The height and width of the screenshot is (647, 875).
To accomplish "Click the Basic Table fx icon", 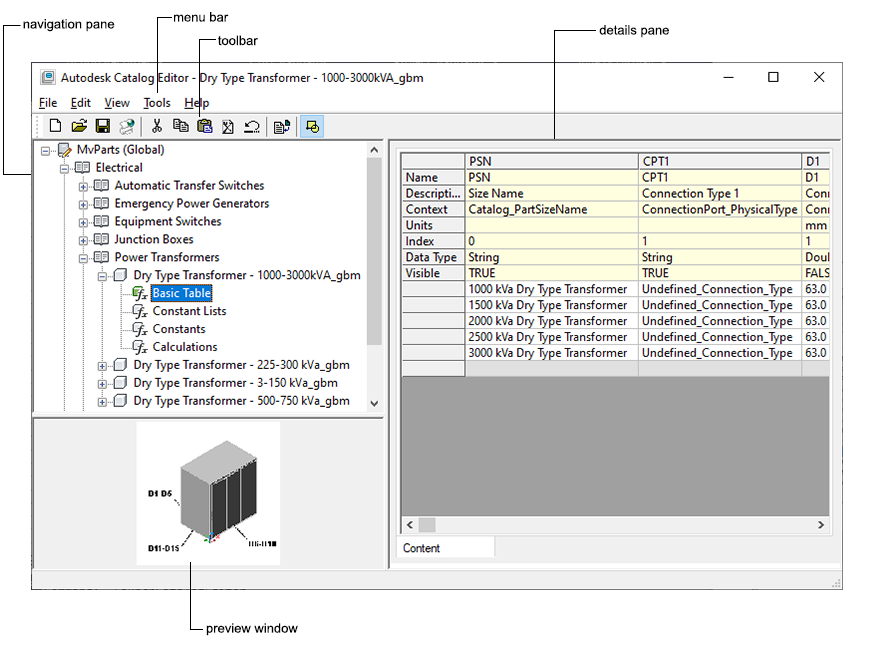I will pyautogui.click(x=140, y=293).
